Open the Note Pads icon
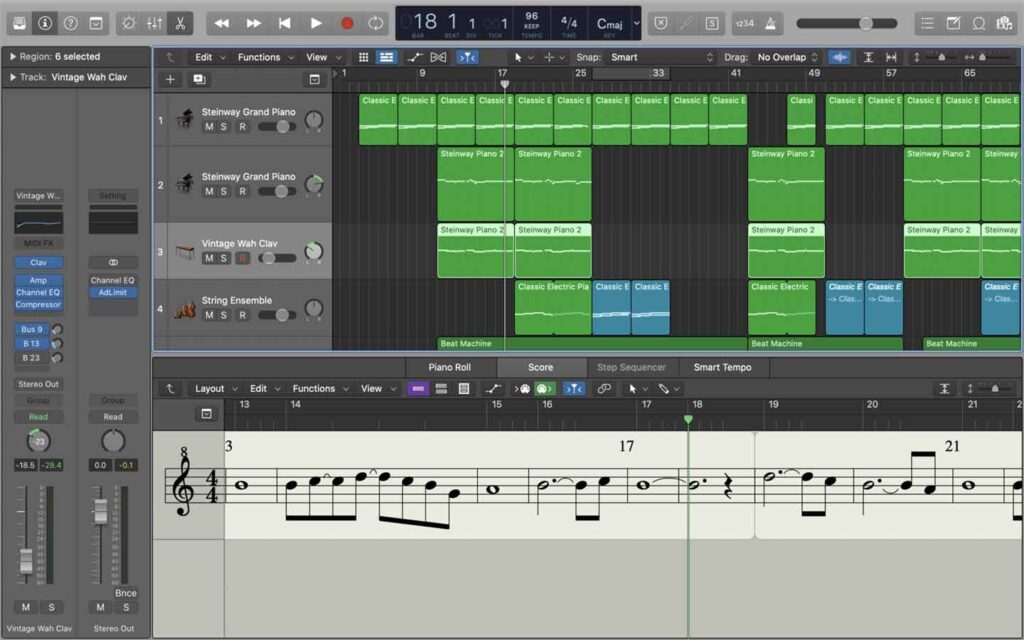 pos(953,24)
